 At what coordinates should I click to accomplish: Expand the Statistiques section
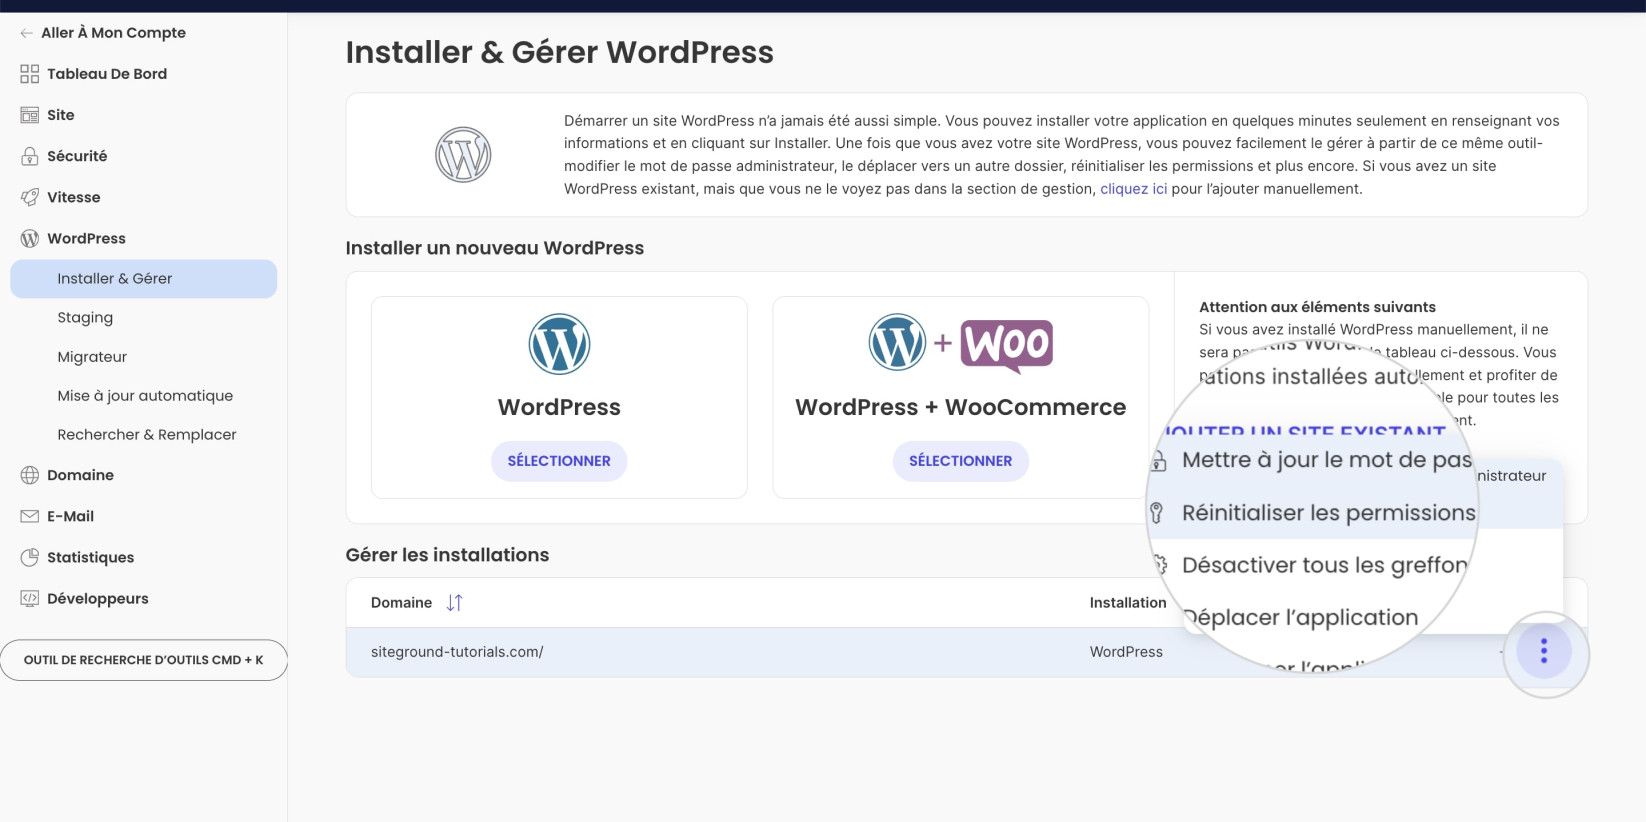click(x=90, y=557)
